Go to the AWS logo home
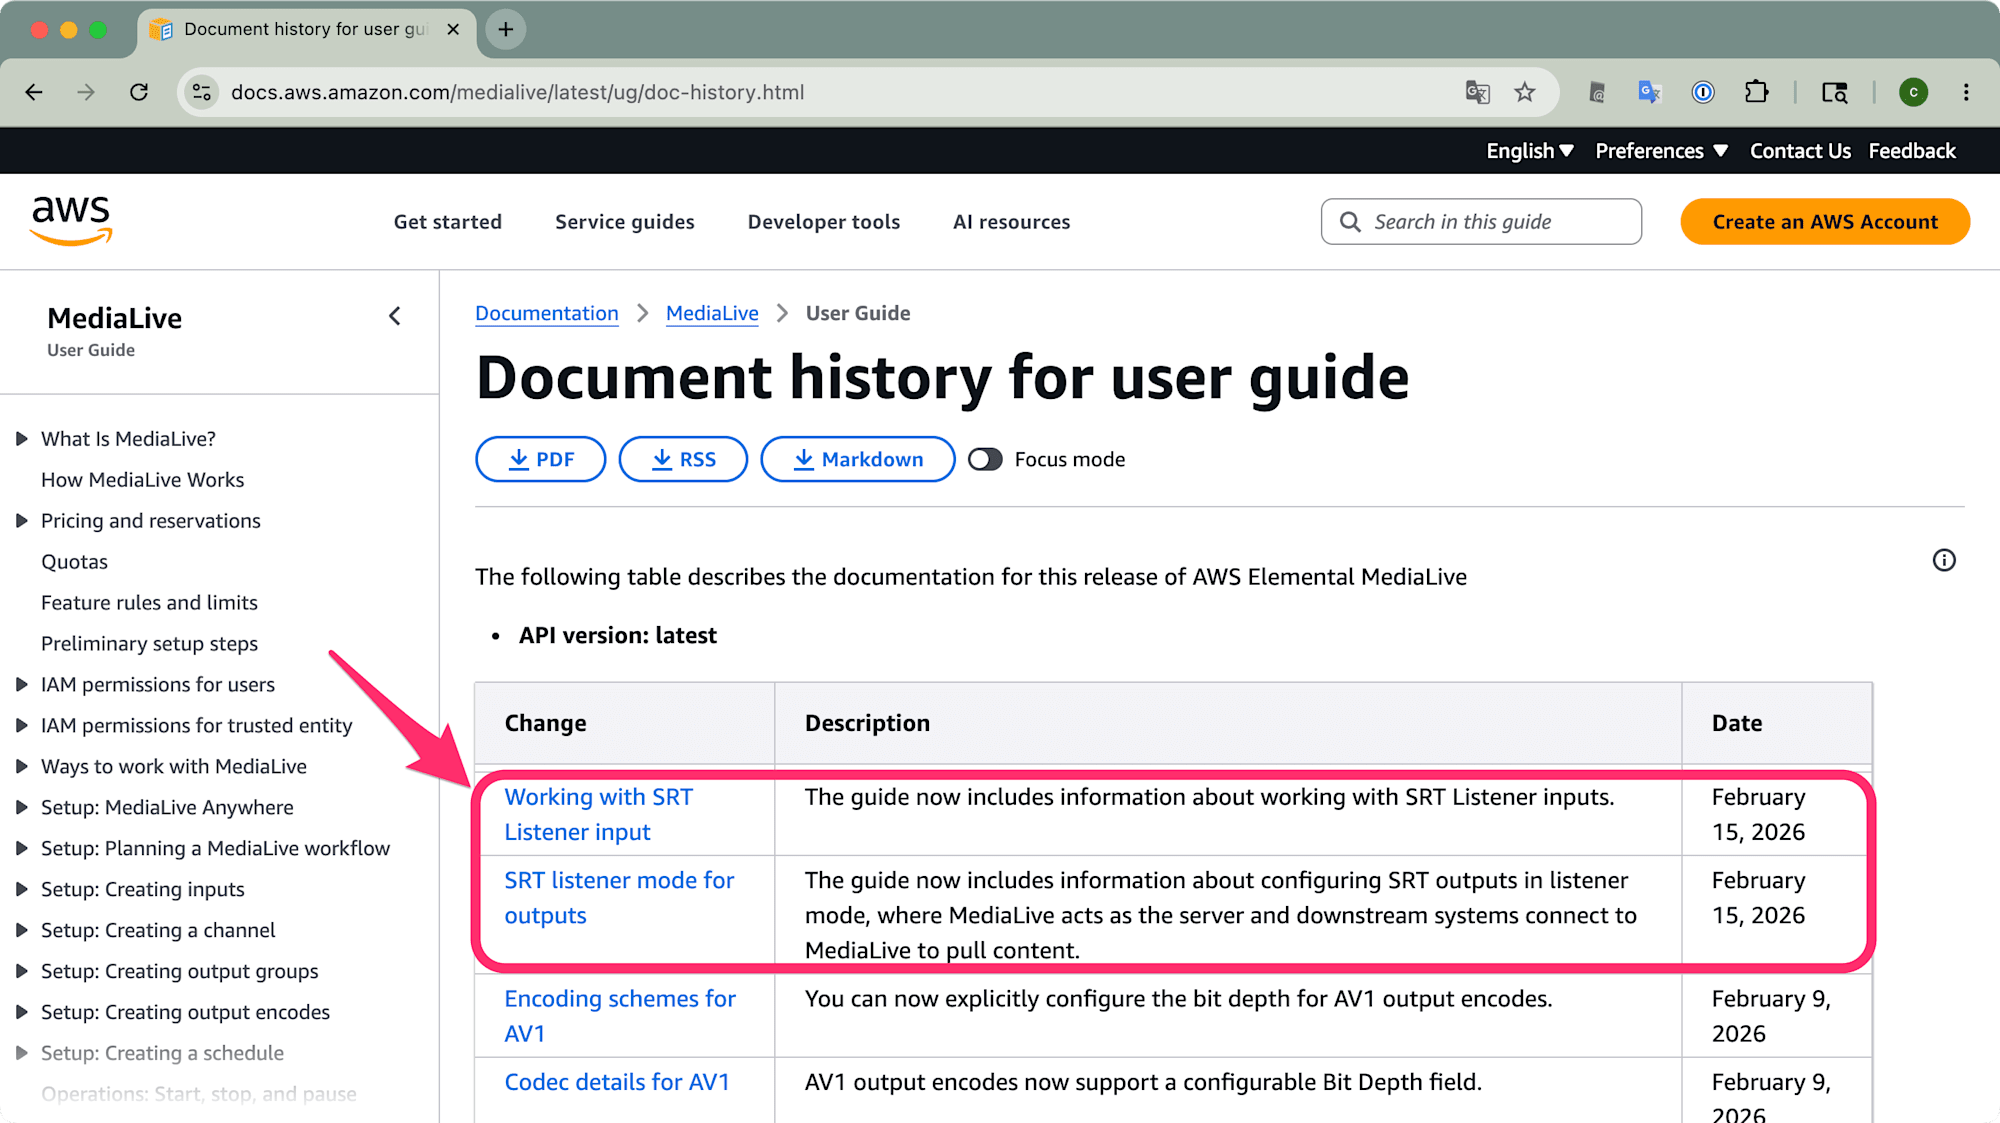Screen dimensions: 2000x1123 coord(71,221)
